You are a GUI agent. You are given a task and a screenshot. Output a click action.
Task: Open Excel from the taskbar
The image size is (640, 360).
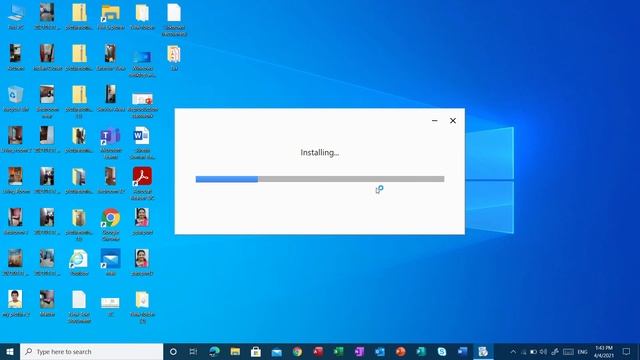coord(338,351)
